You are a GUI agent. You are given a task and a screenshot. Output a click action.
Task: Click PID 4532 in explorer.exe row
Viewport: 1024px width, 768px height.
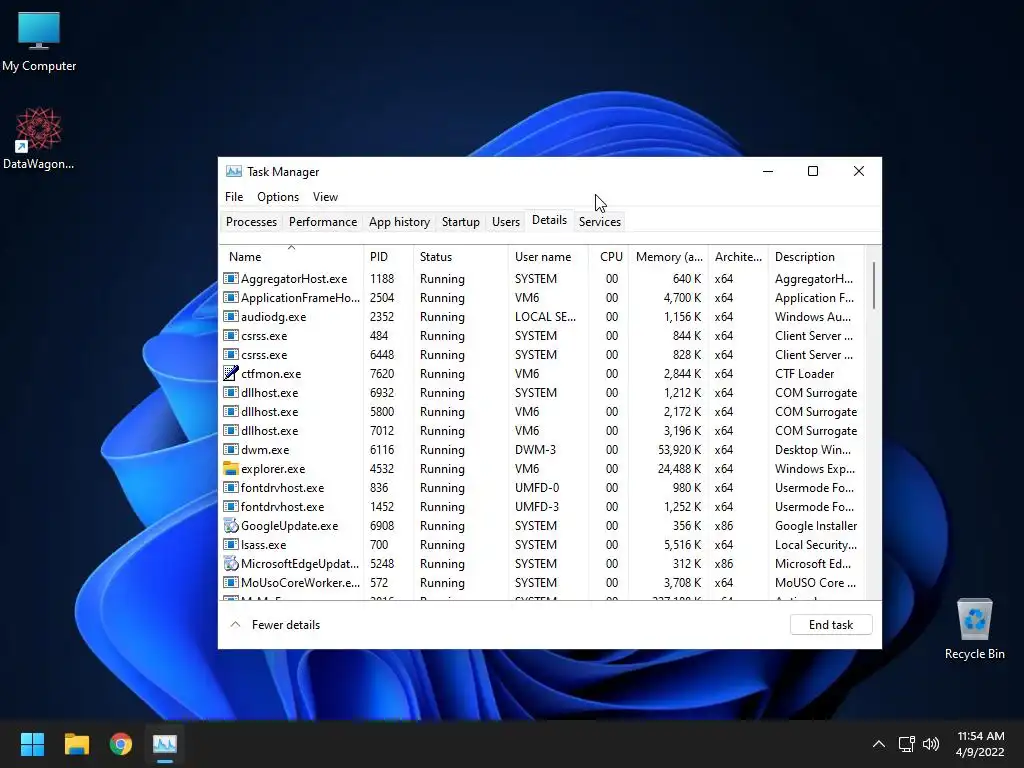[x=382, y=468]
